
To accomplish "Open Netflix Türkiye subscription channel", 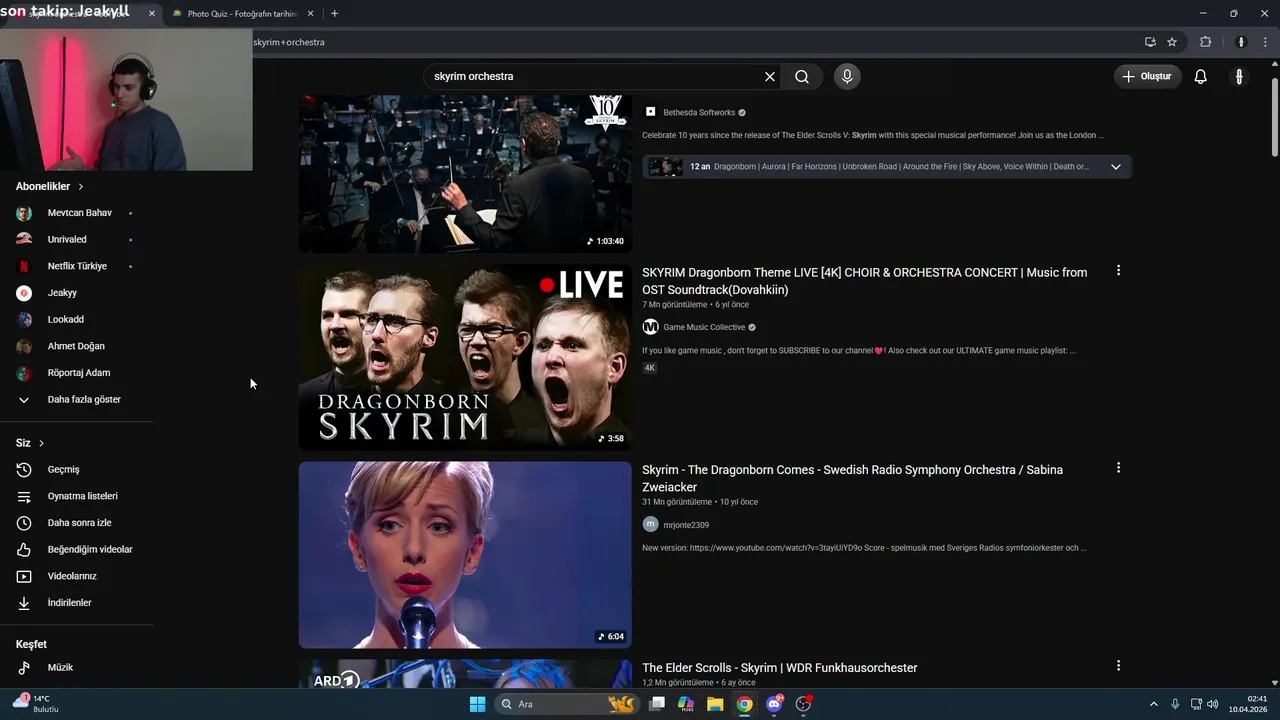I will pos(76,266).
